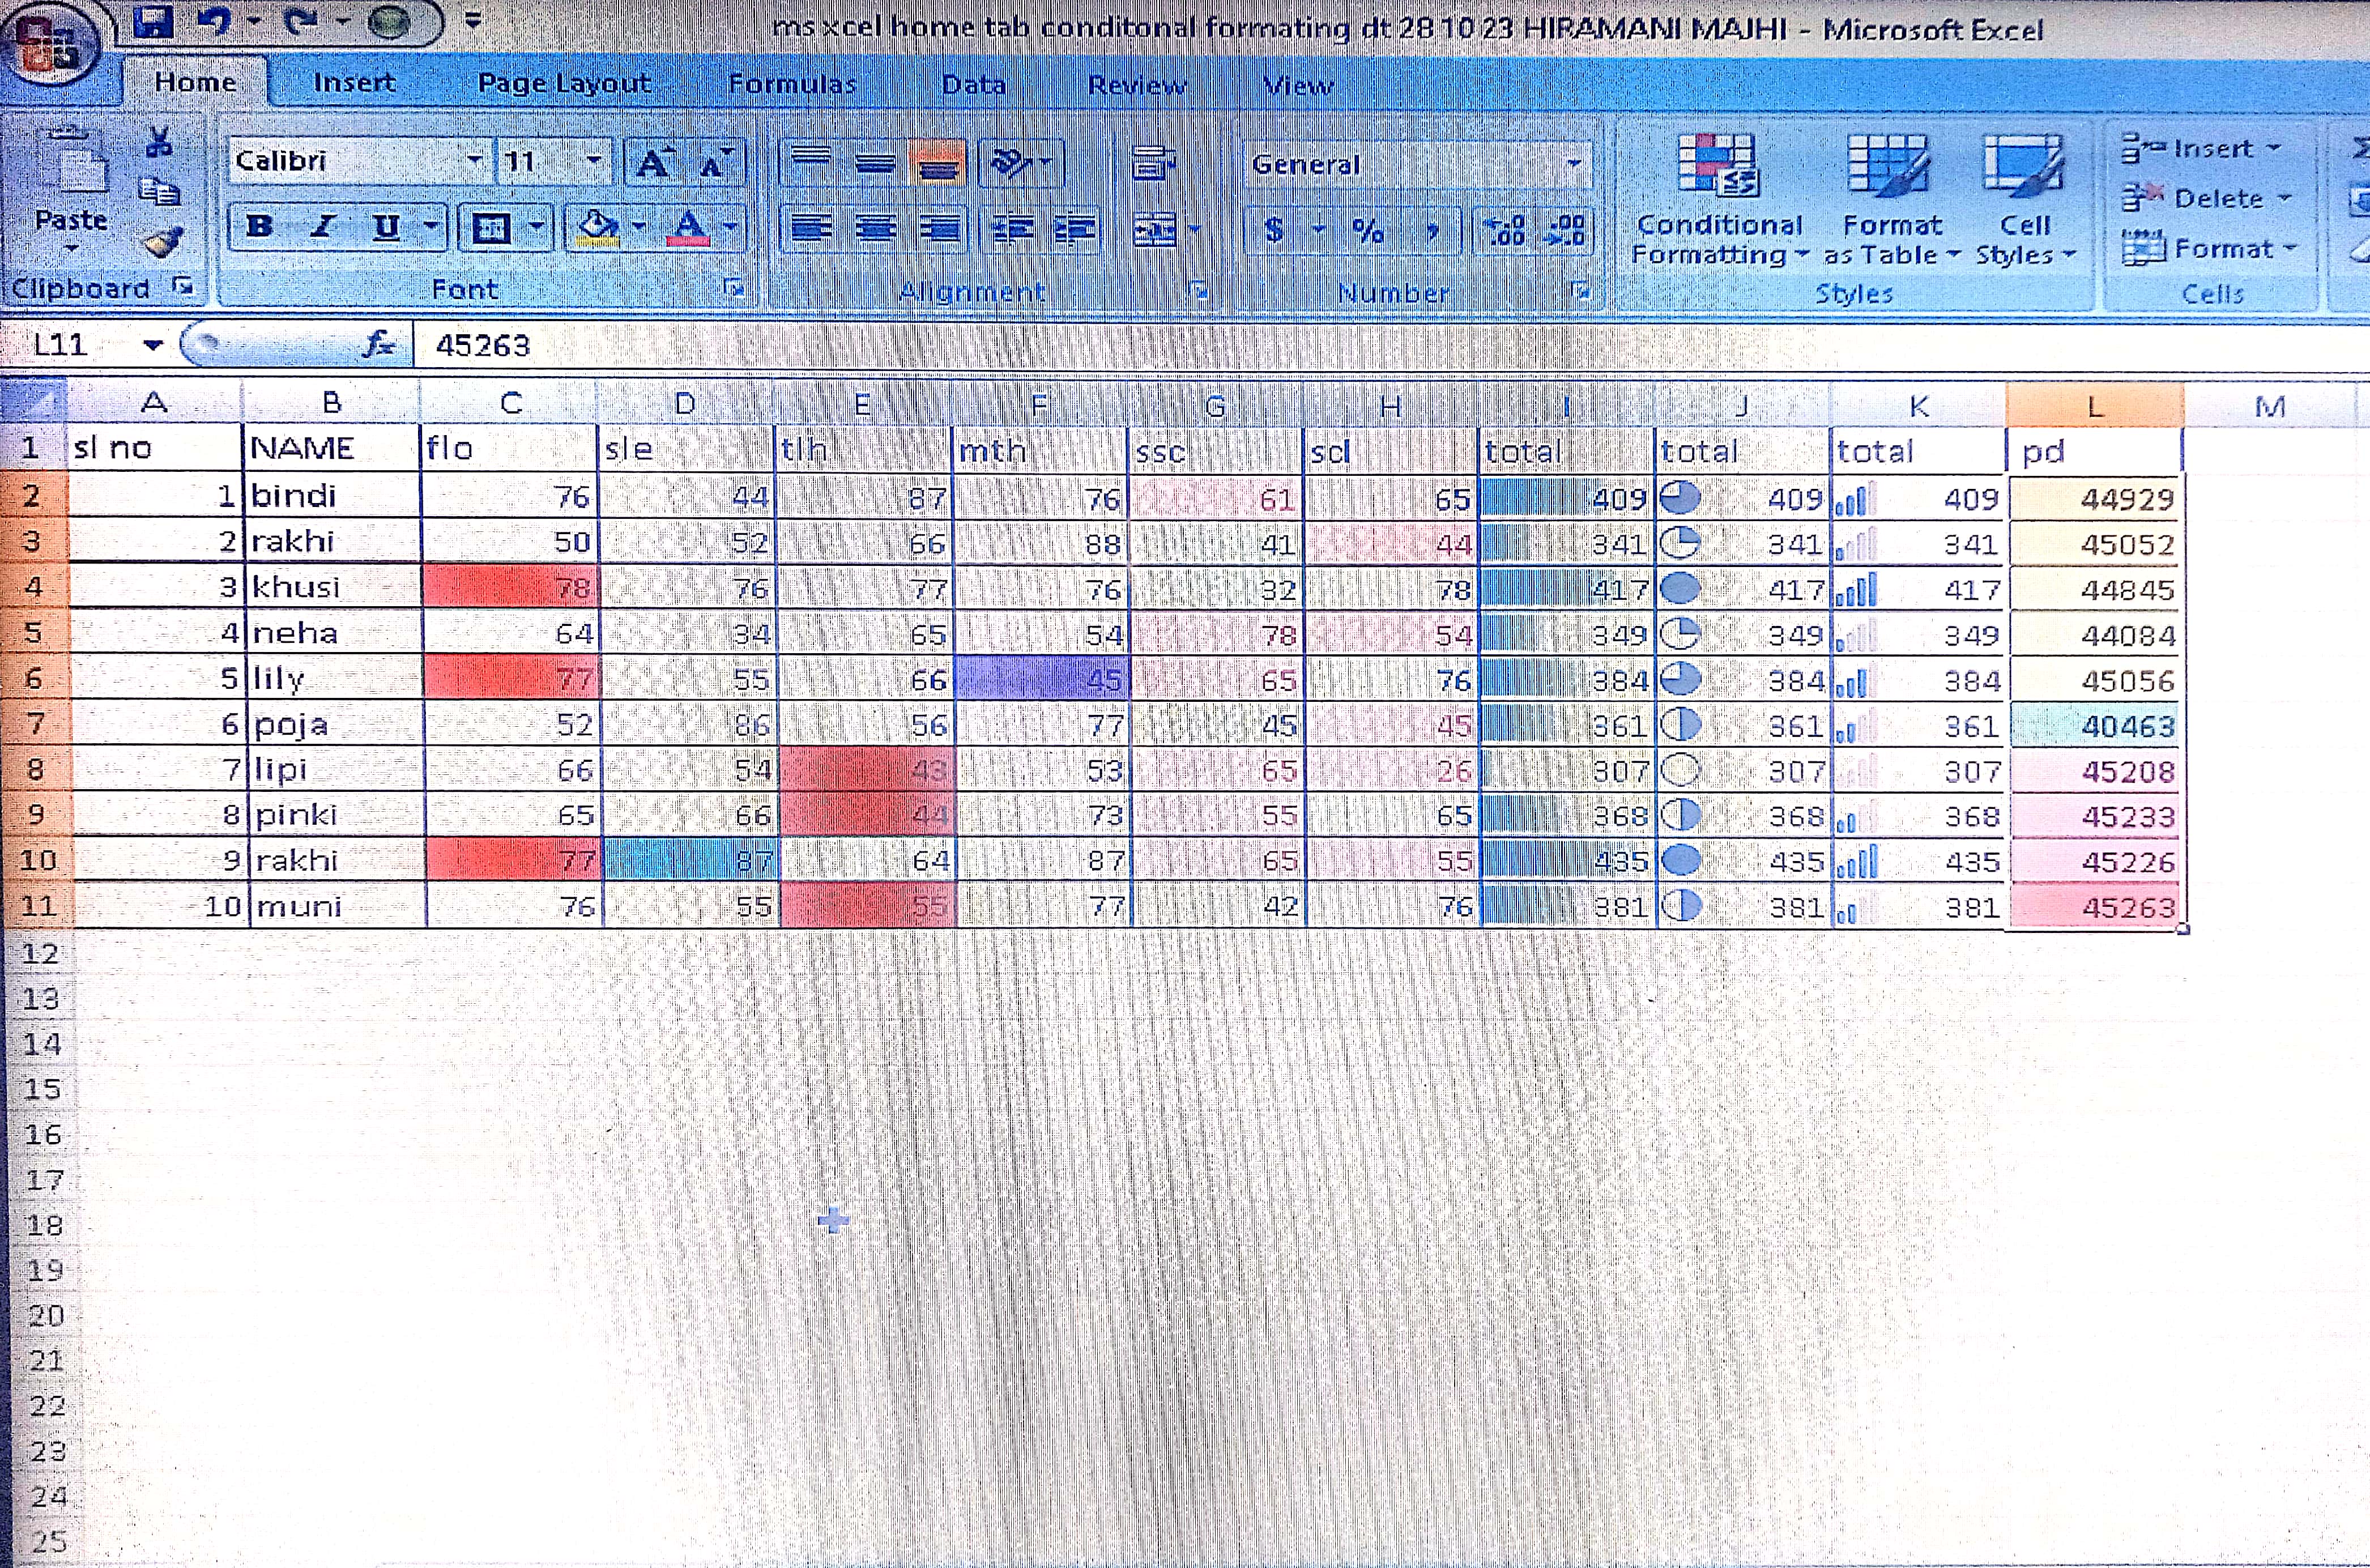The height and width of the screenshot is (1568, 2370).
Task: Open the Cell Styles gallery
Action: pos(2024,200)
